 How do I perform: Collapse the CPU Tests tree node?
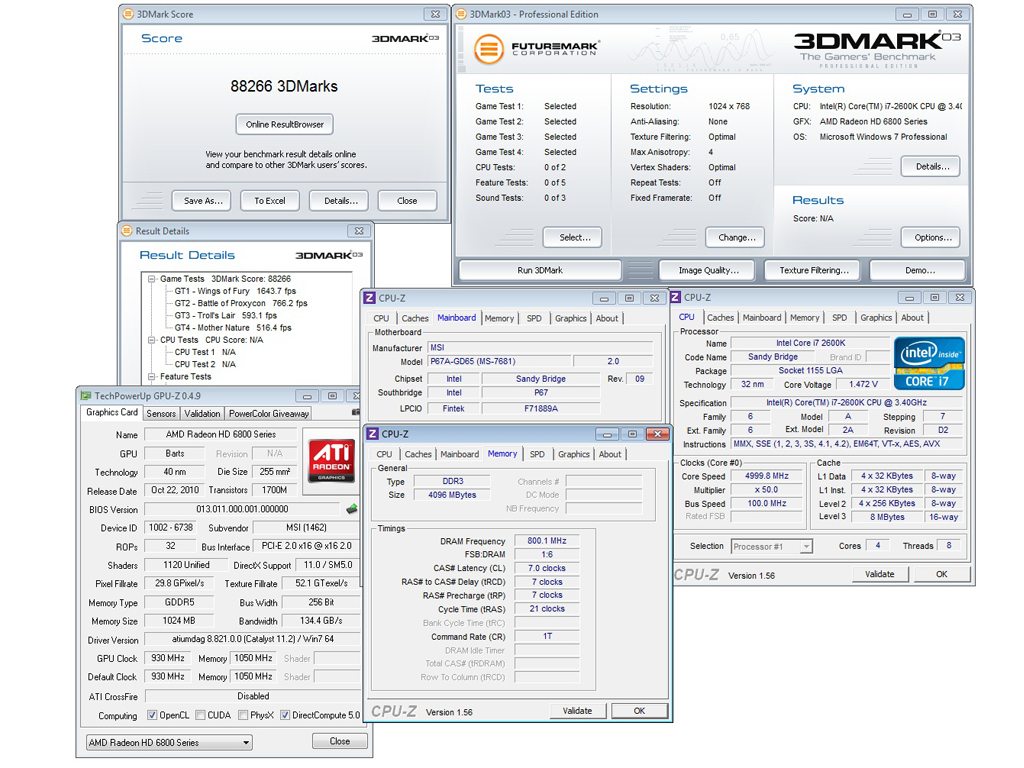[x=152, y=340]
